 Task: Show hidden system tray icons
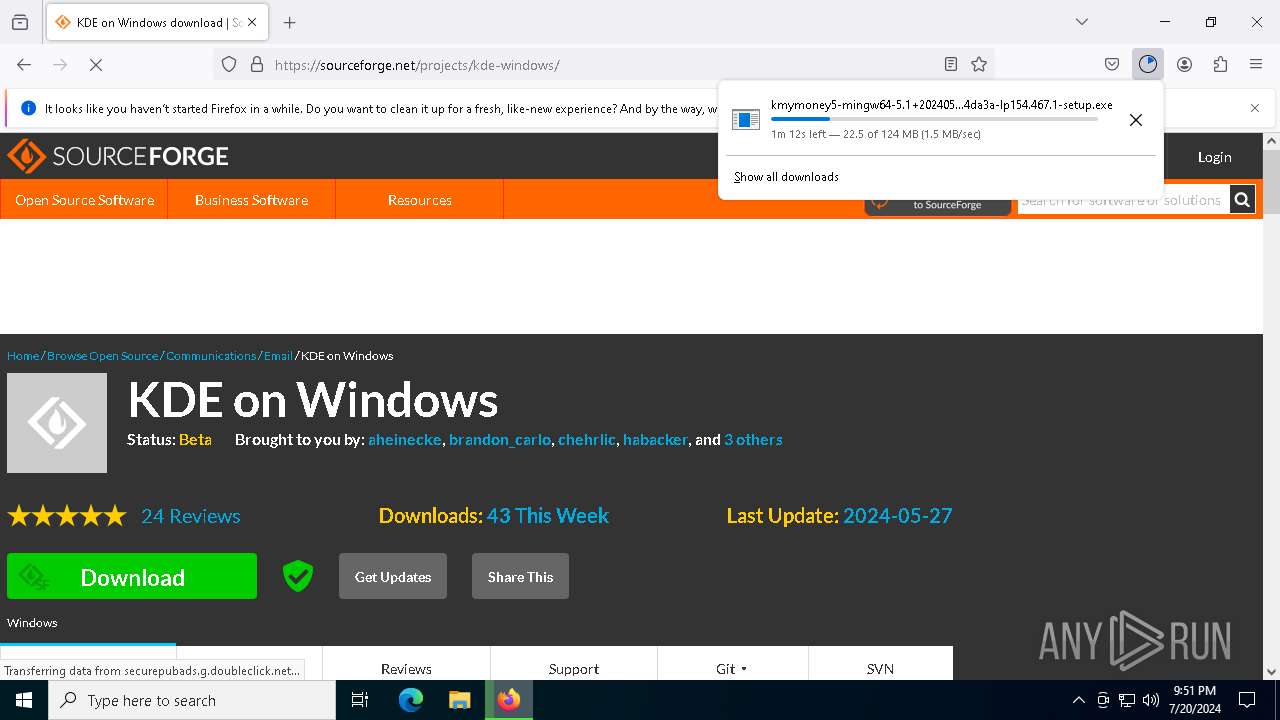[1078, 700]
